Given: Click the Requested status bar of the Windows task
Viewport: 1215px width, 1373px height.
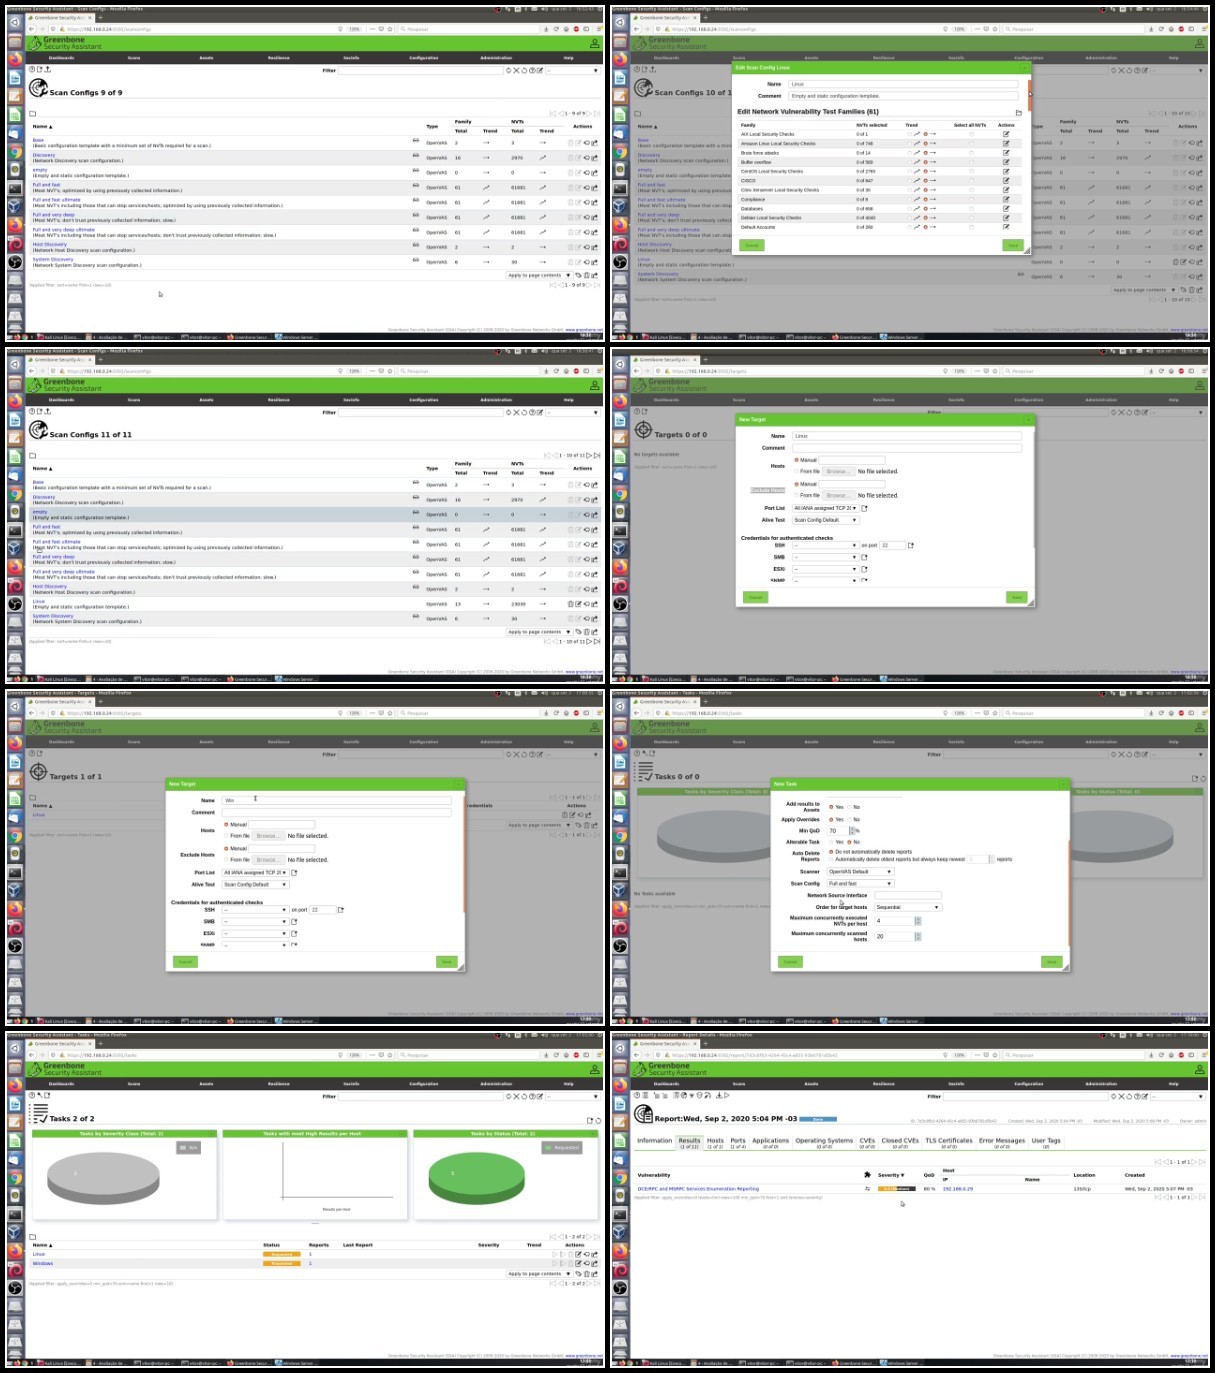Looking at the screenshot, I should point(282,1263).
